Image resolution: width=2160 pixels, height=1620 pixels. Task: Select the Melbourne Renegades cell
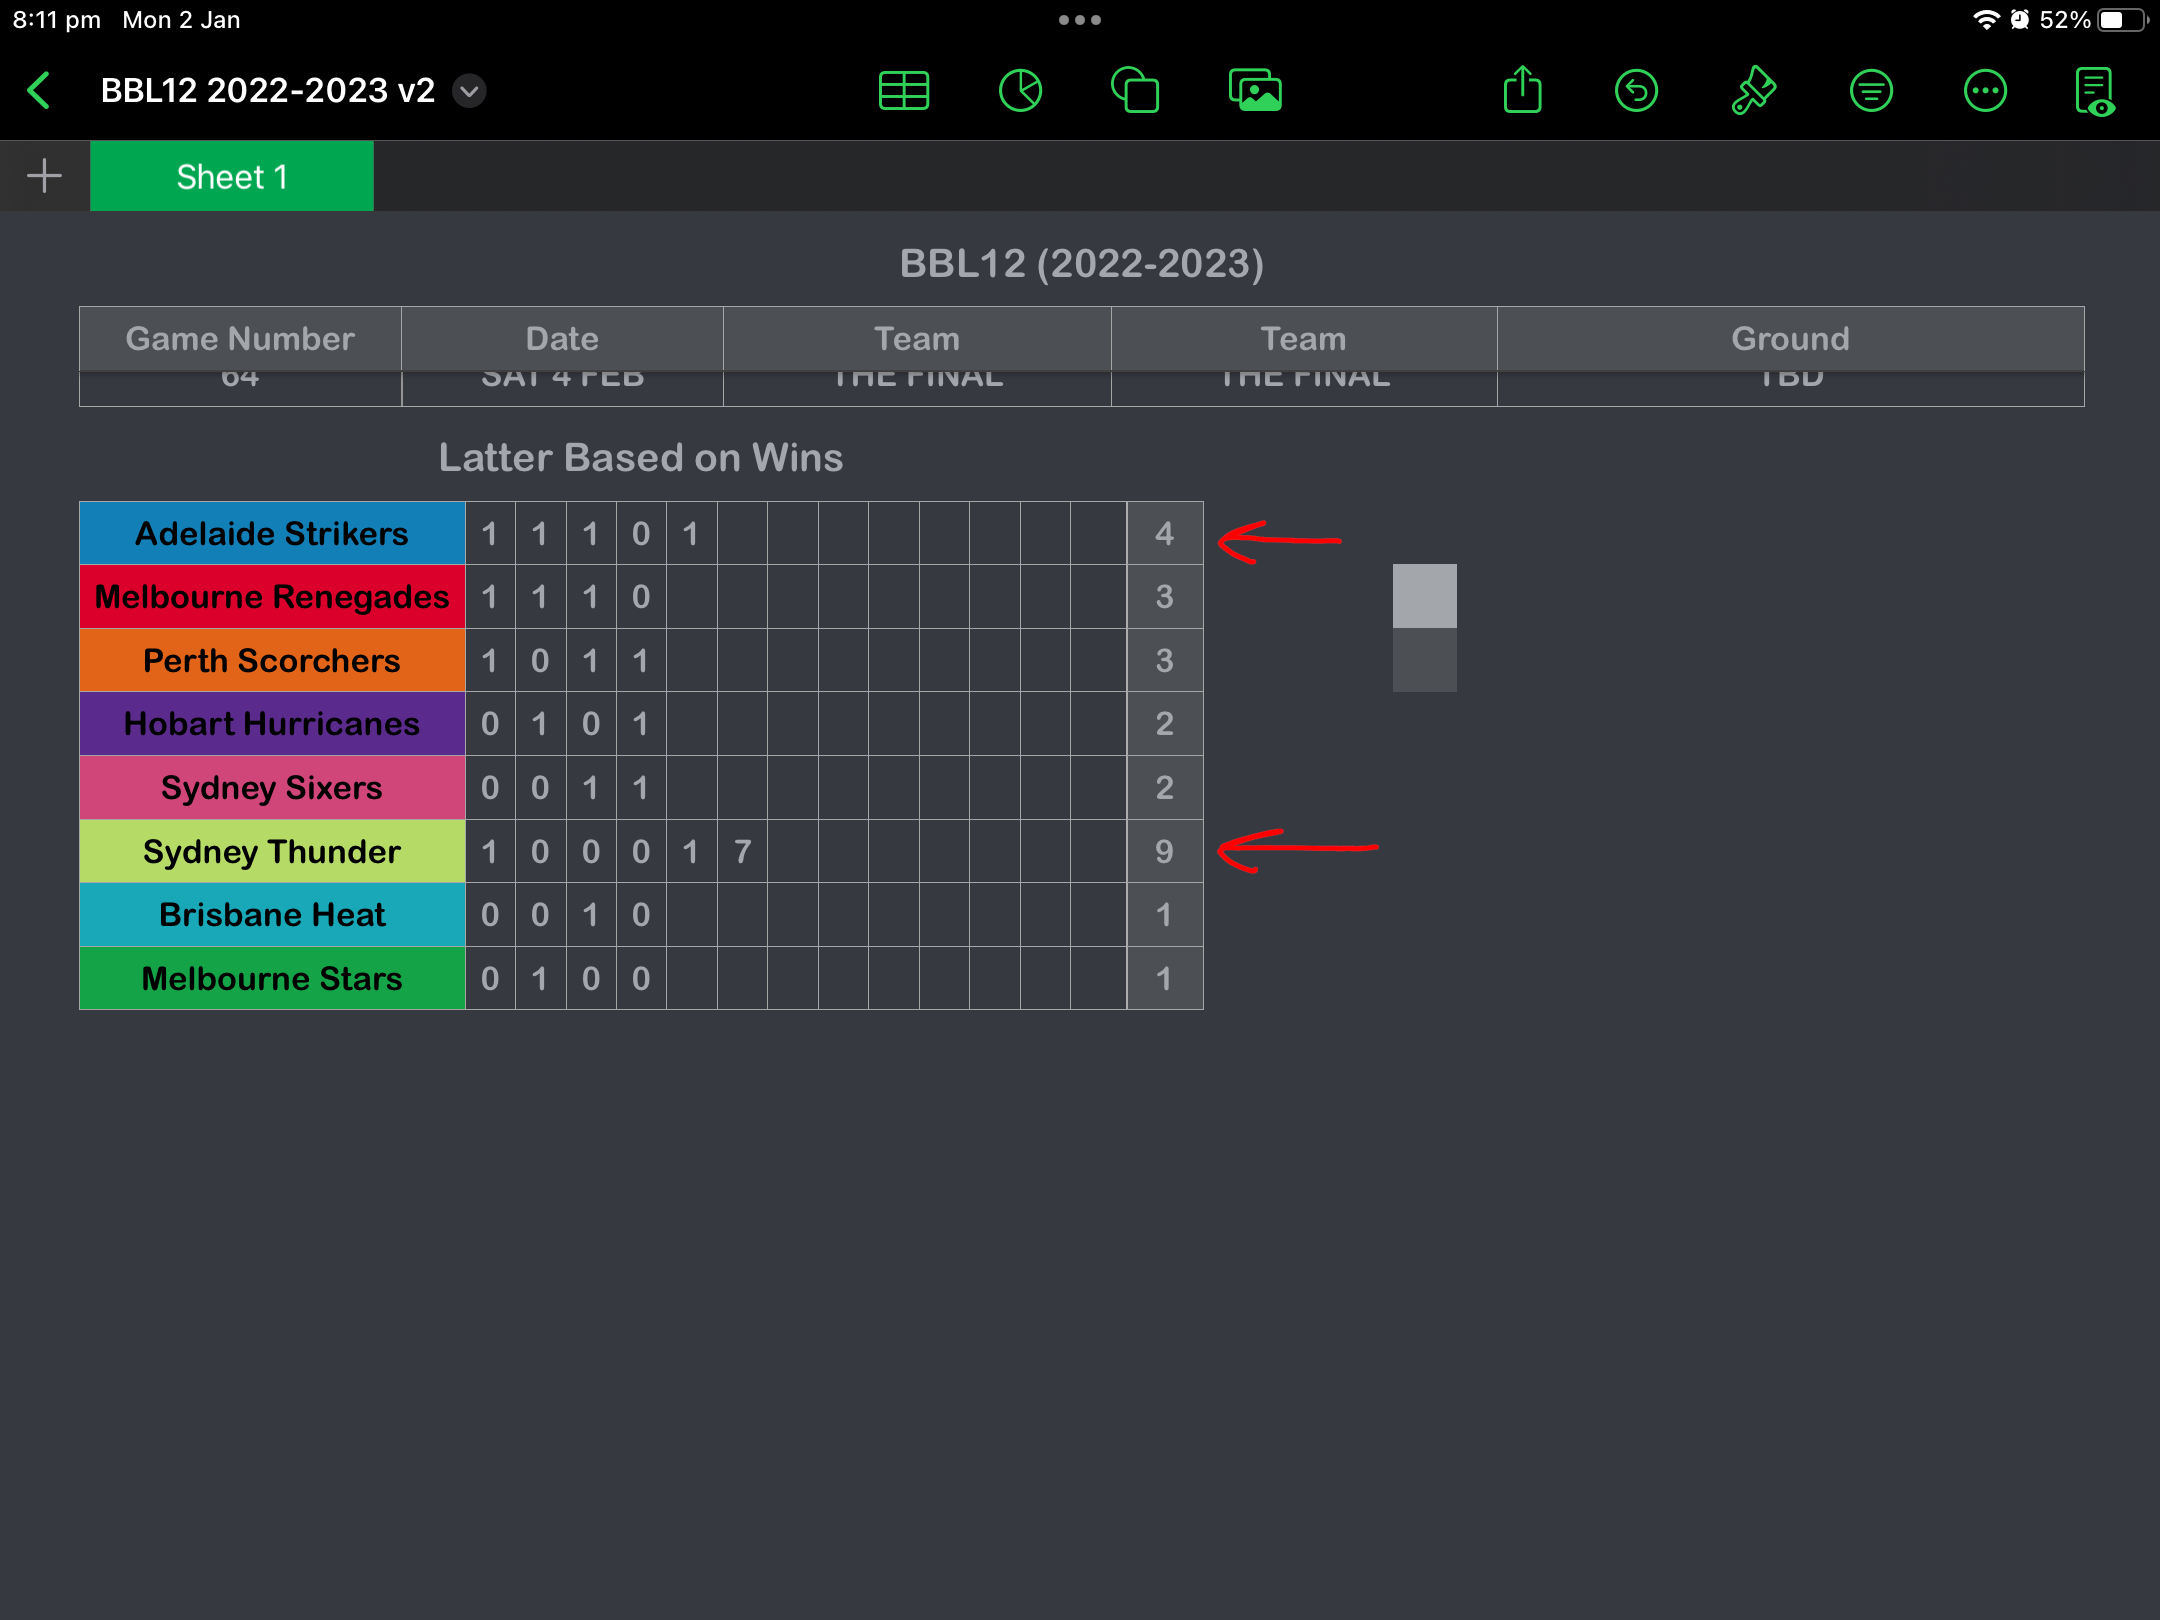click(x=272, y=597)
